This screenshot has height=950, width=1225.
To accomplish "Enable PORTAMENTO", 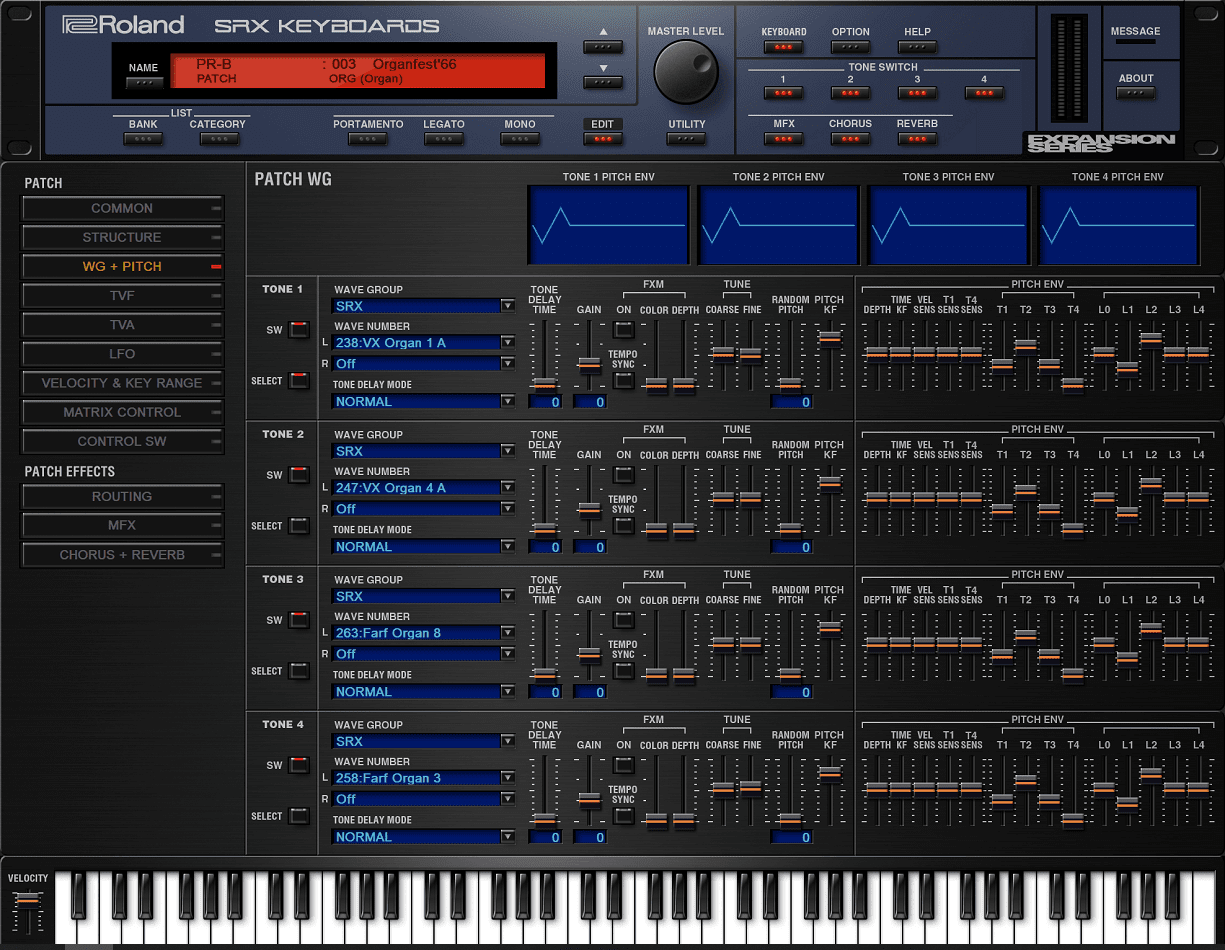I will (x=368, y=139).
